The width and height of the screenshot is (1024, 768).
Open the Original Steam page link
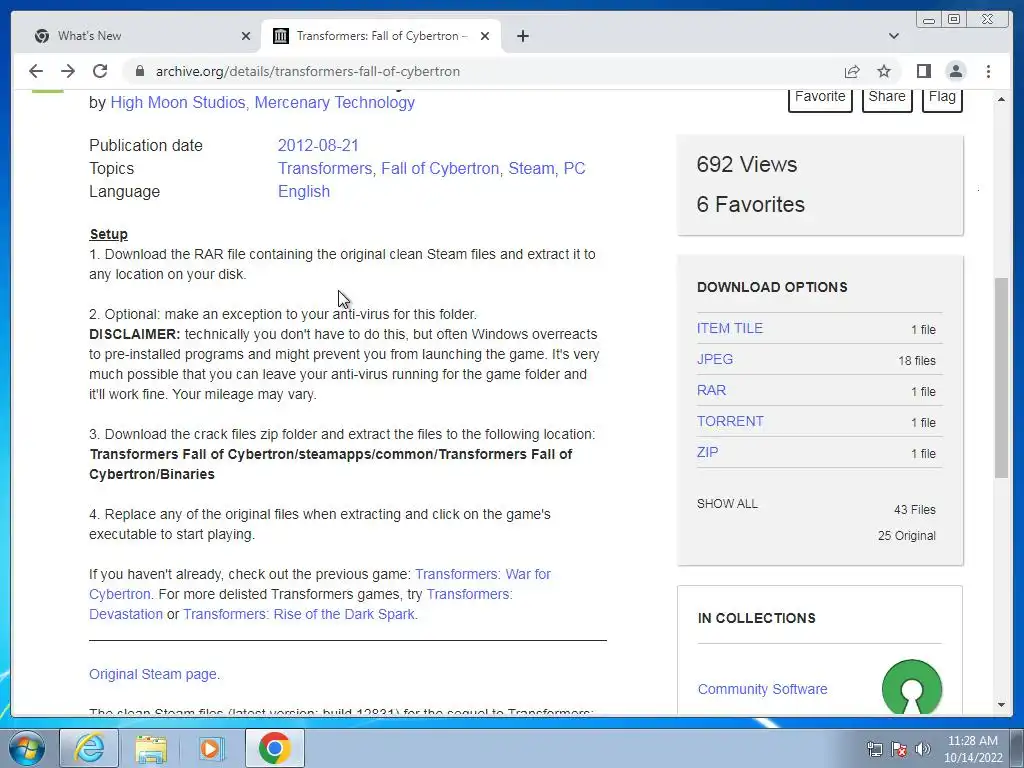[x=153, y=675]
